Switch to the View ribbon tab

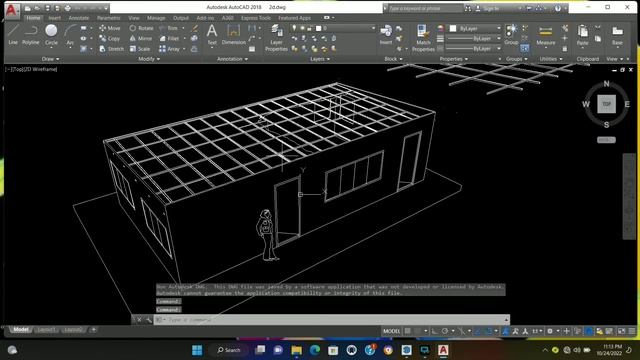click(134, 18)
